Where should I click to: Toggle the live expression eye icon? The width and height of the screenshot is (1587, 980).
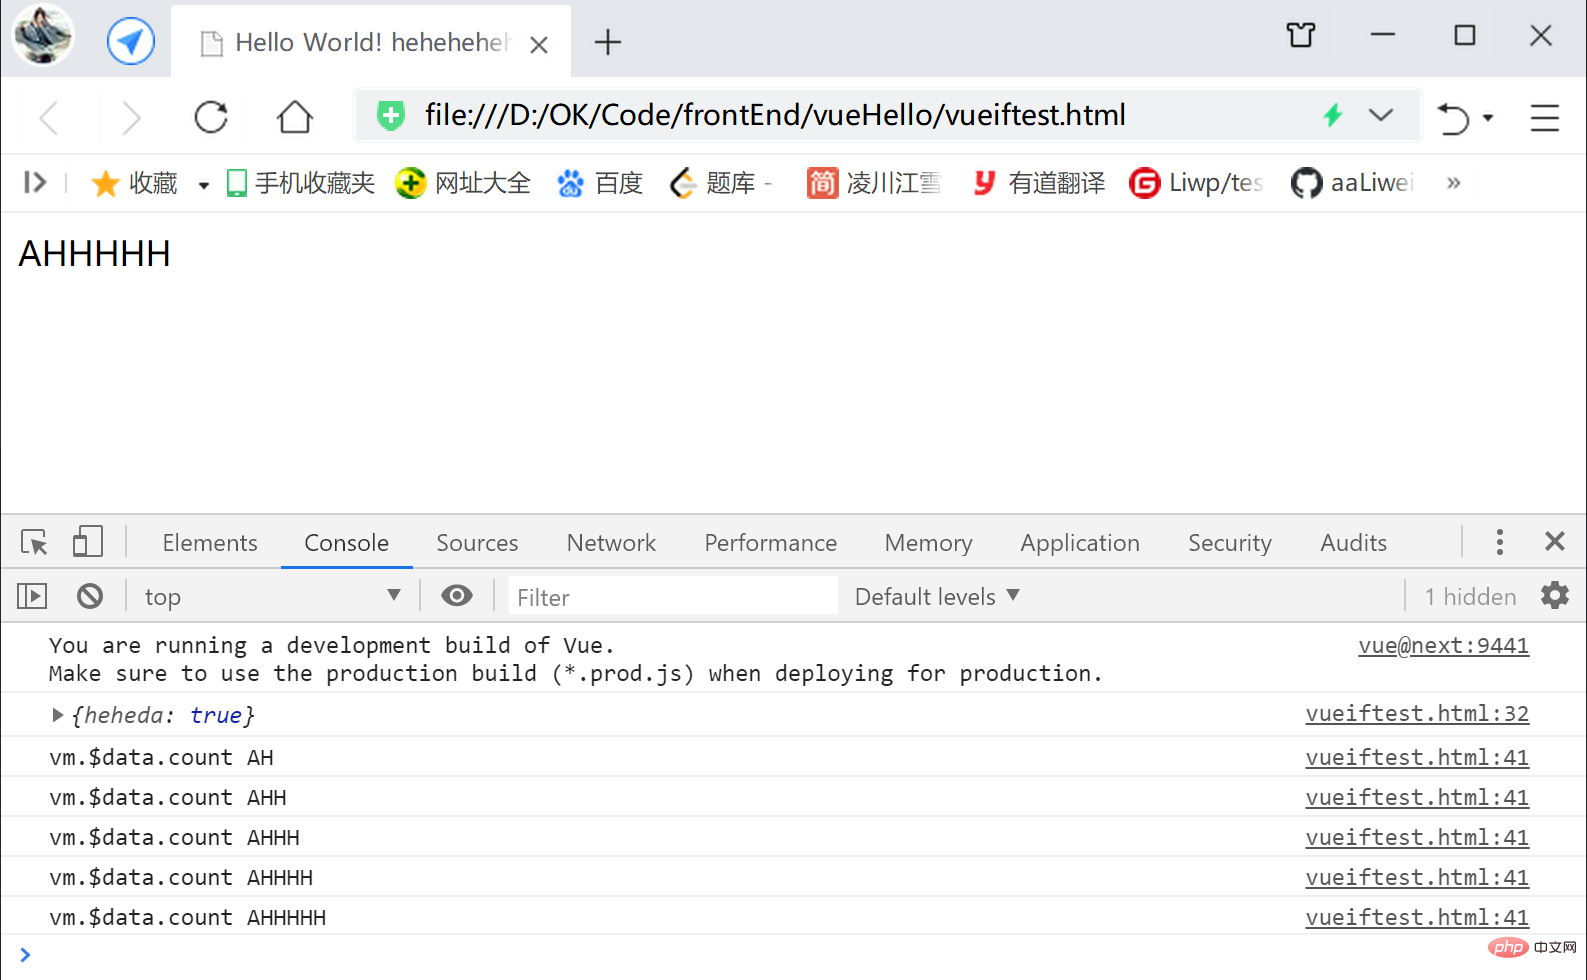457,596
